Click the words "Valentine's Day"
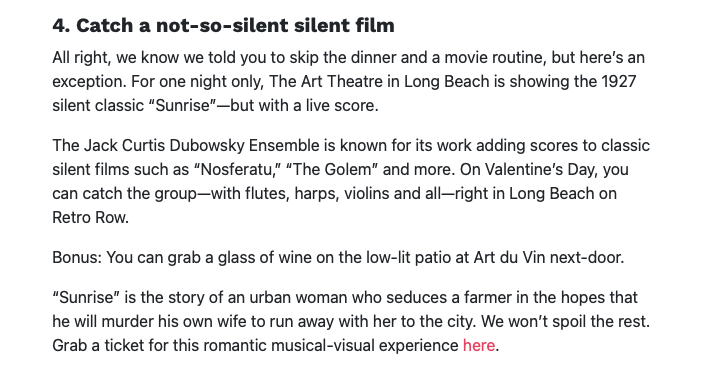The image size is (719, 365). click(x=541, y=170)
